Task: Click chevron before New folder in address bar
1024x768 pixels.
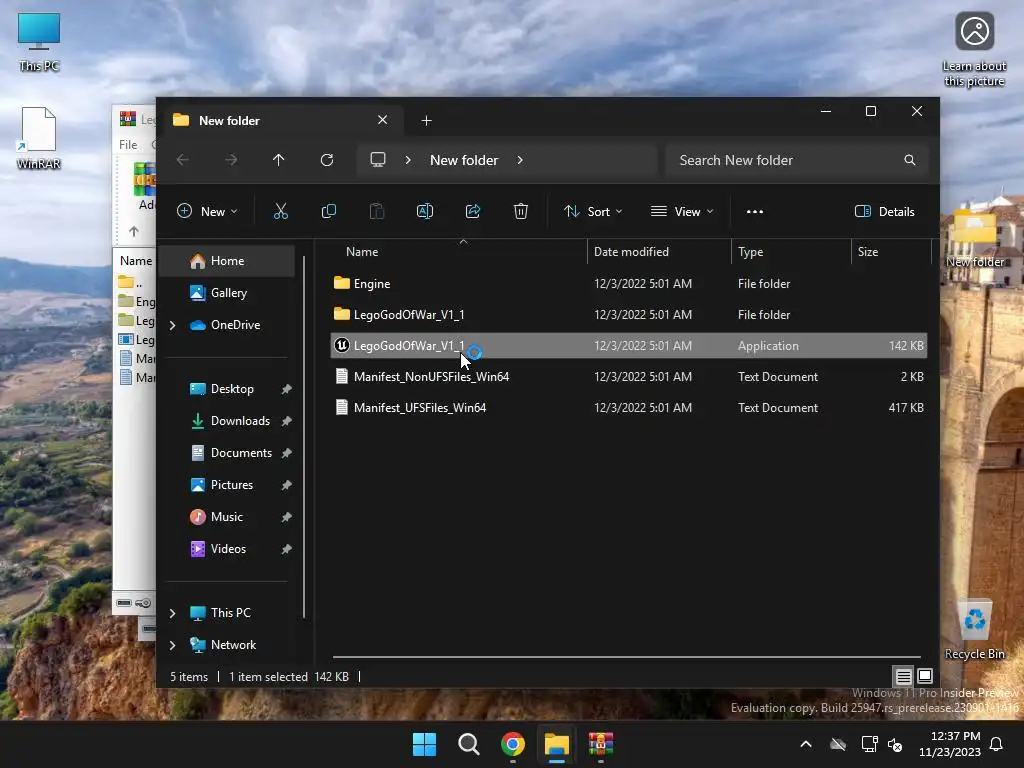Action: tap(408, 160)
